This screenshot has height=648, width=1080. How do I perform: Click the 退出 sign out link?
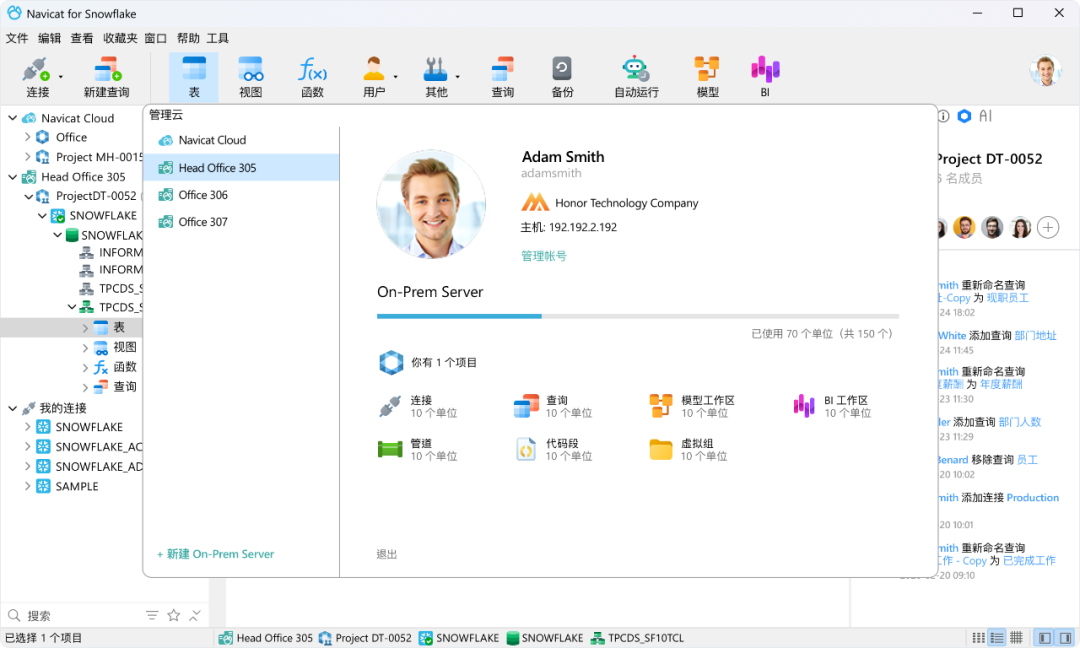pos(386,554)
